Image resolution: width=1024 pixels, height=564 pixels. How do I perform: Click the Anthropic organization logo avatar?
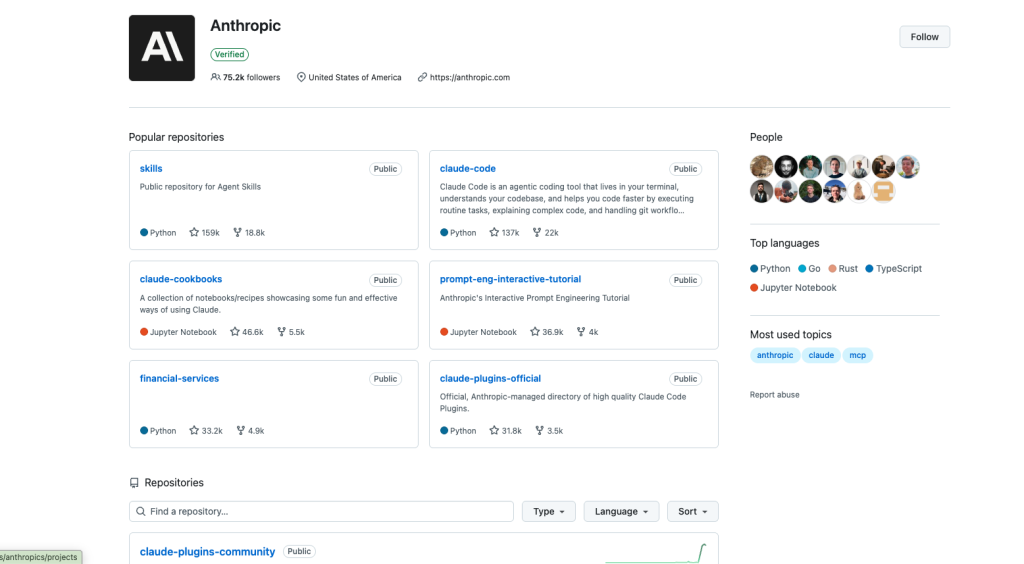161,48
